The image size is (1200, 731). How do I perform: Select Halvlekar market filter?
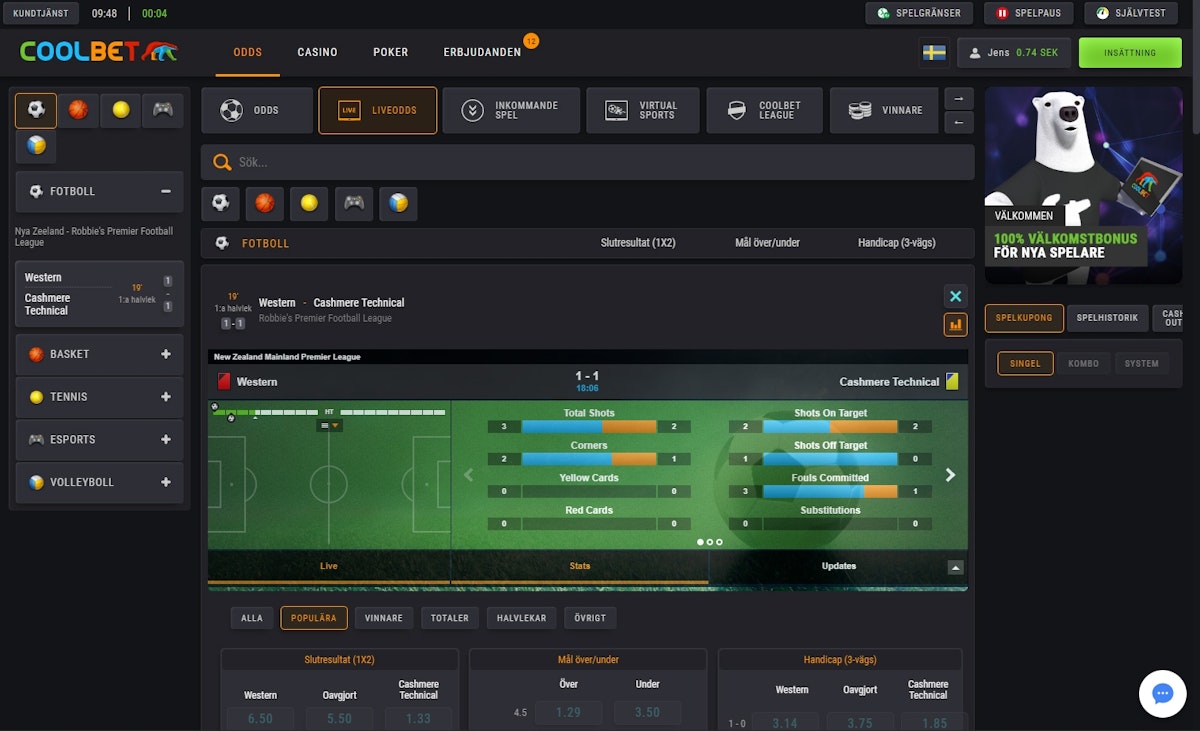[x=522, y=618]
